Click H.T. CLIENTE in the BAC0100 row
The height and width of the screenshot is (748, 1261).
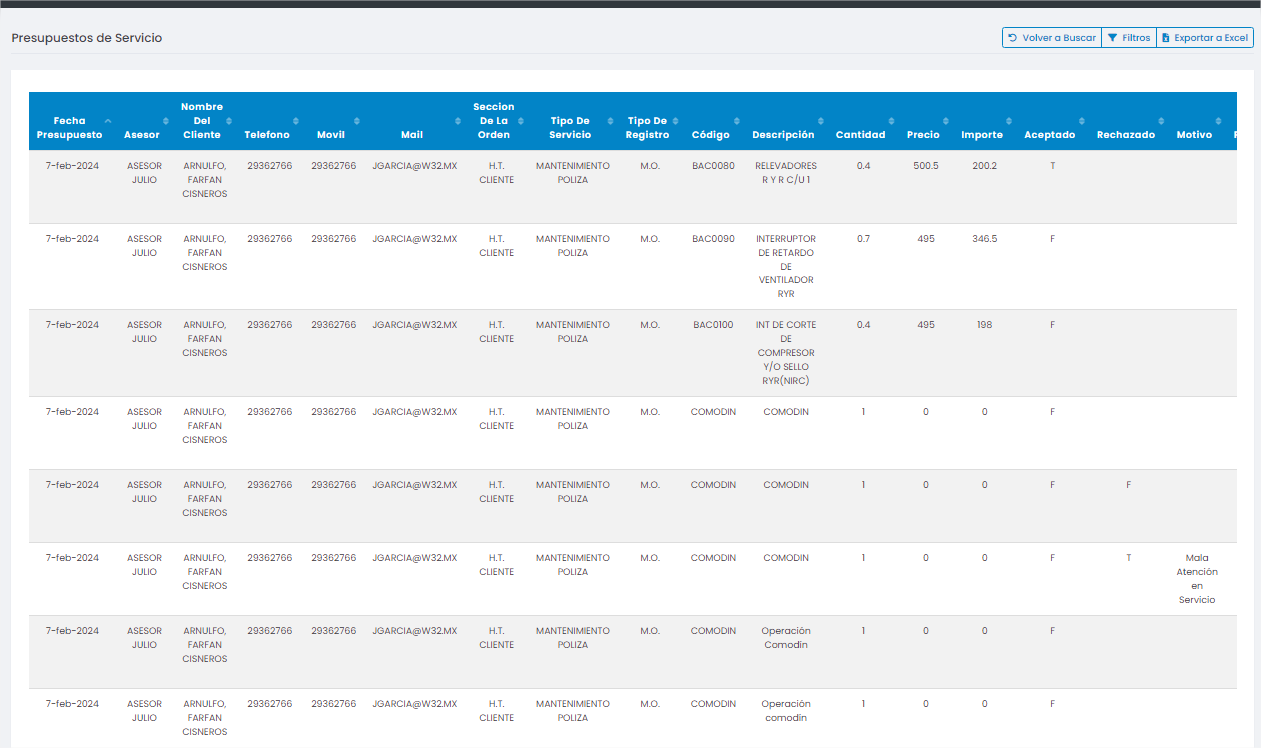(x=496, y=332)
